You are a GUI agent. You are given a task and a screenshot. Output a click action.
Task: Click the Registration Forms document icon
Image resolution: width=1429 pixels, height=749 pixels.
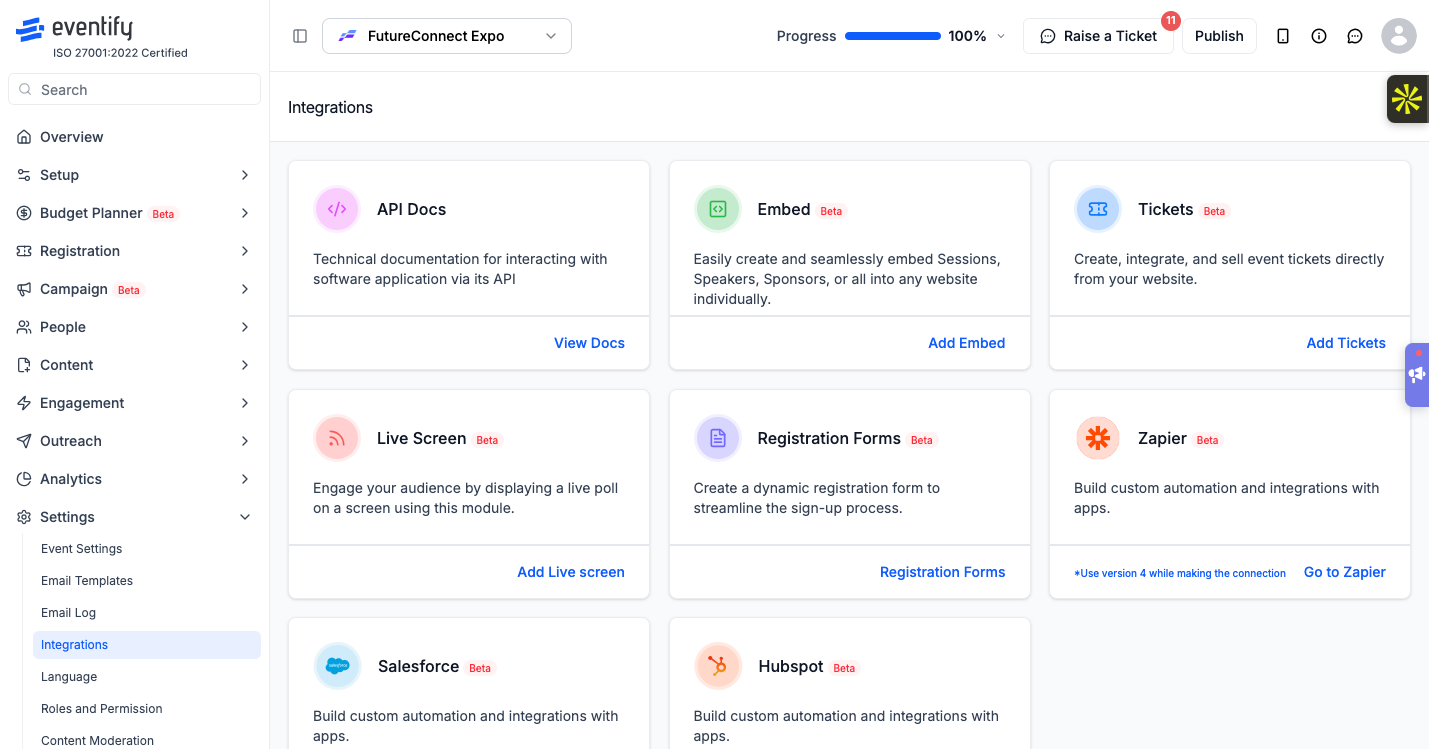click(717, 438)
